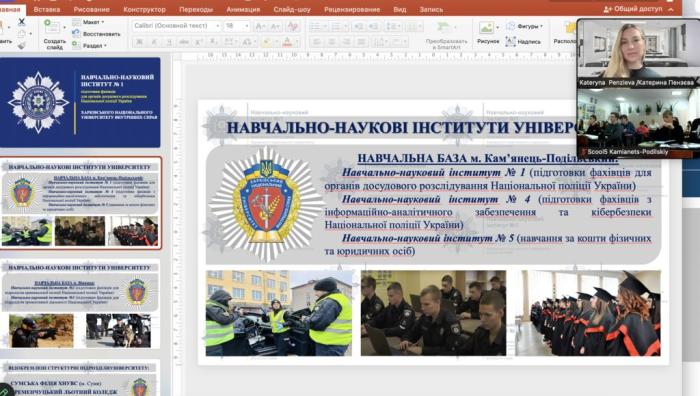The width and height of the screenshot is (700, 396).
Task: Click the slide title НАВЧАЛЬНО-НАУКОВІ ІНСТИТУТИ
Action: pyautogui.click(x=402, y=127)
